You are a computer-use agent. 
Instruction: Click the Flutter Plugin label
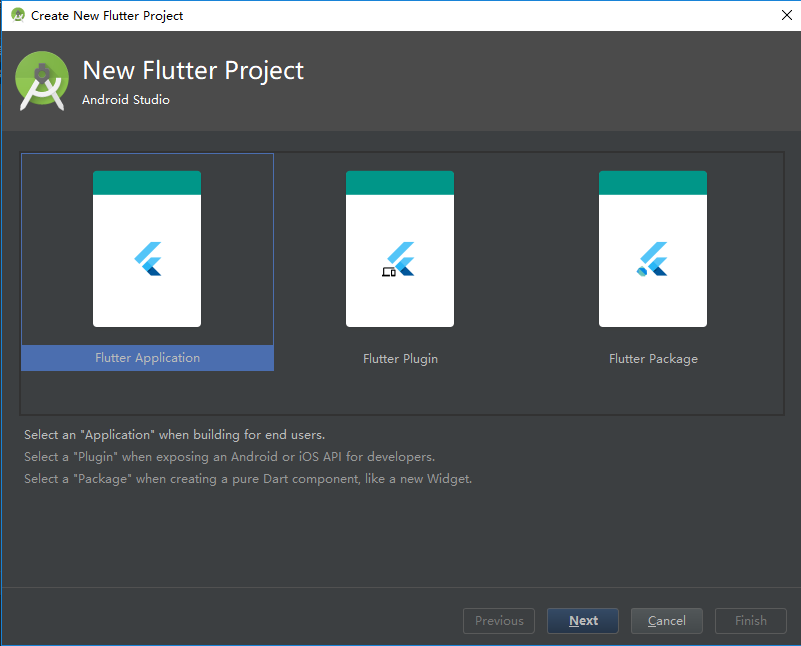400,359
